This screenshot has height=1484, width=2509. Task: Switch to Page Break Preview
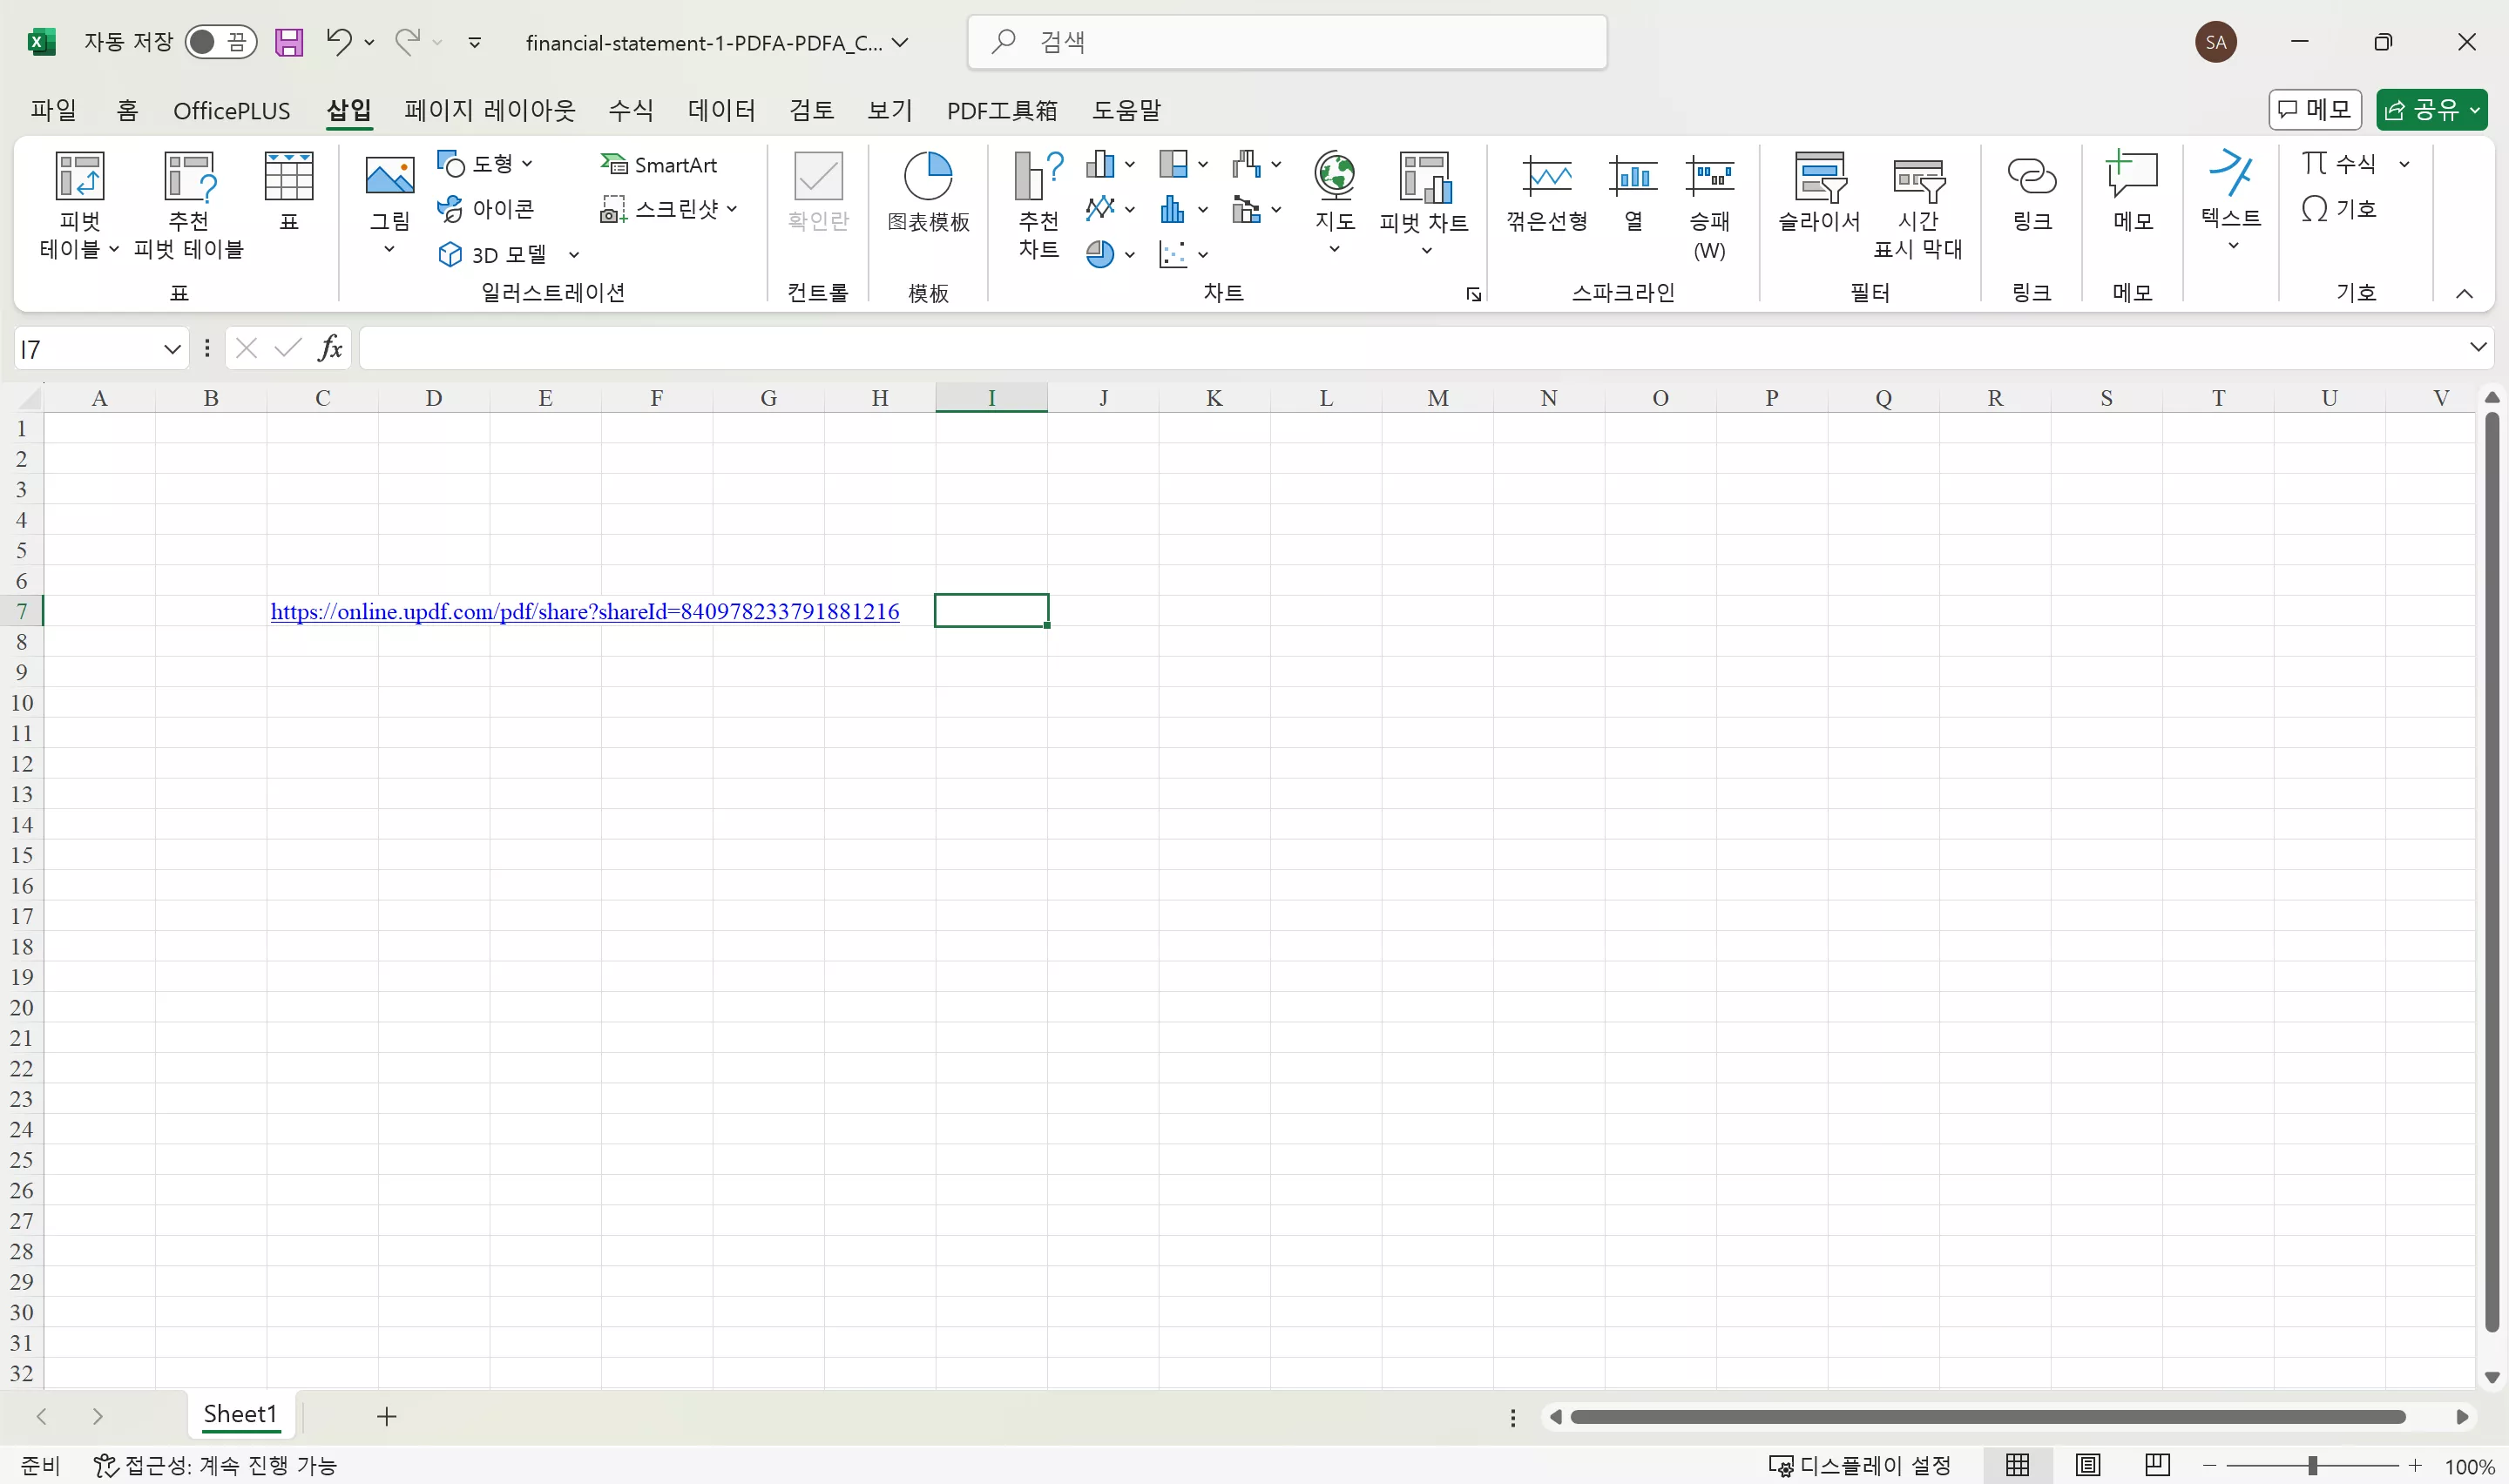tap(2157, 1465)
